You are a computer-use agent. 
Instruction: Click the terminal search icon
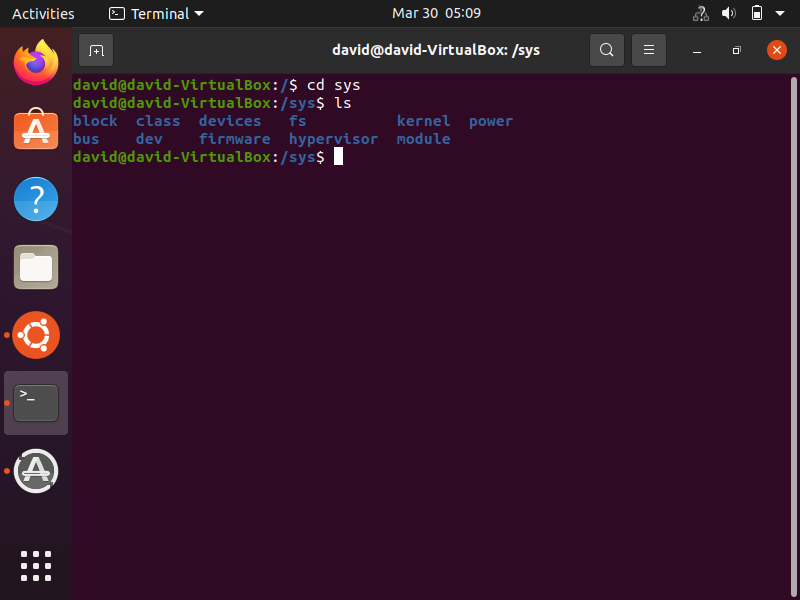[606, 50]
